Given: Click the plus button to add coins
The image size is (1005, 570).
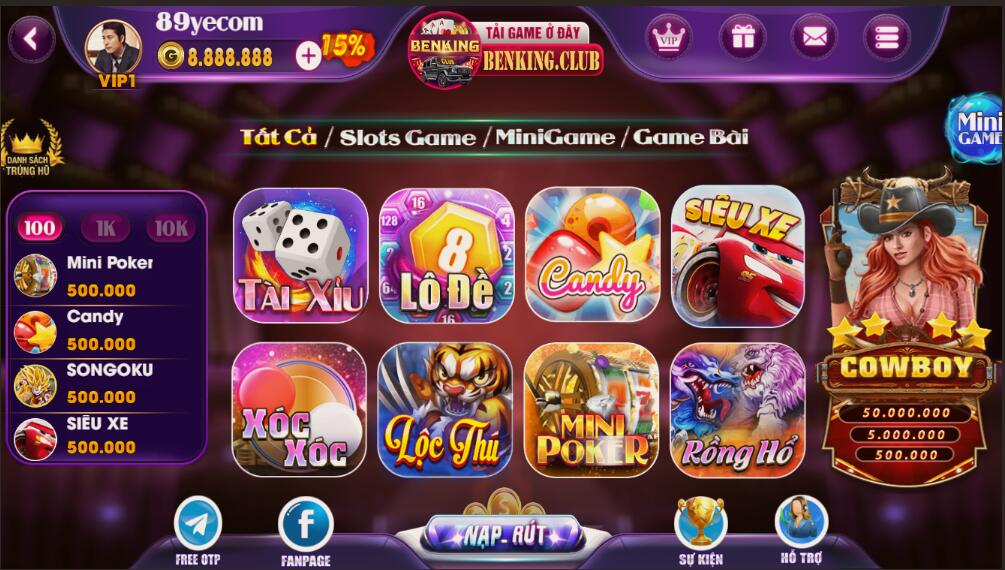Looking at the screenshot, I should point(308,56).
